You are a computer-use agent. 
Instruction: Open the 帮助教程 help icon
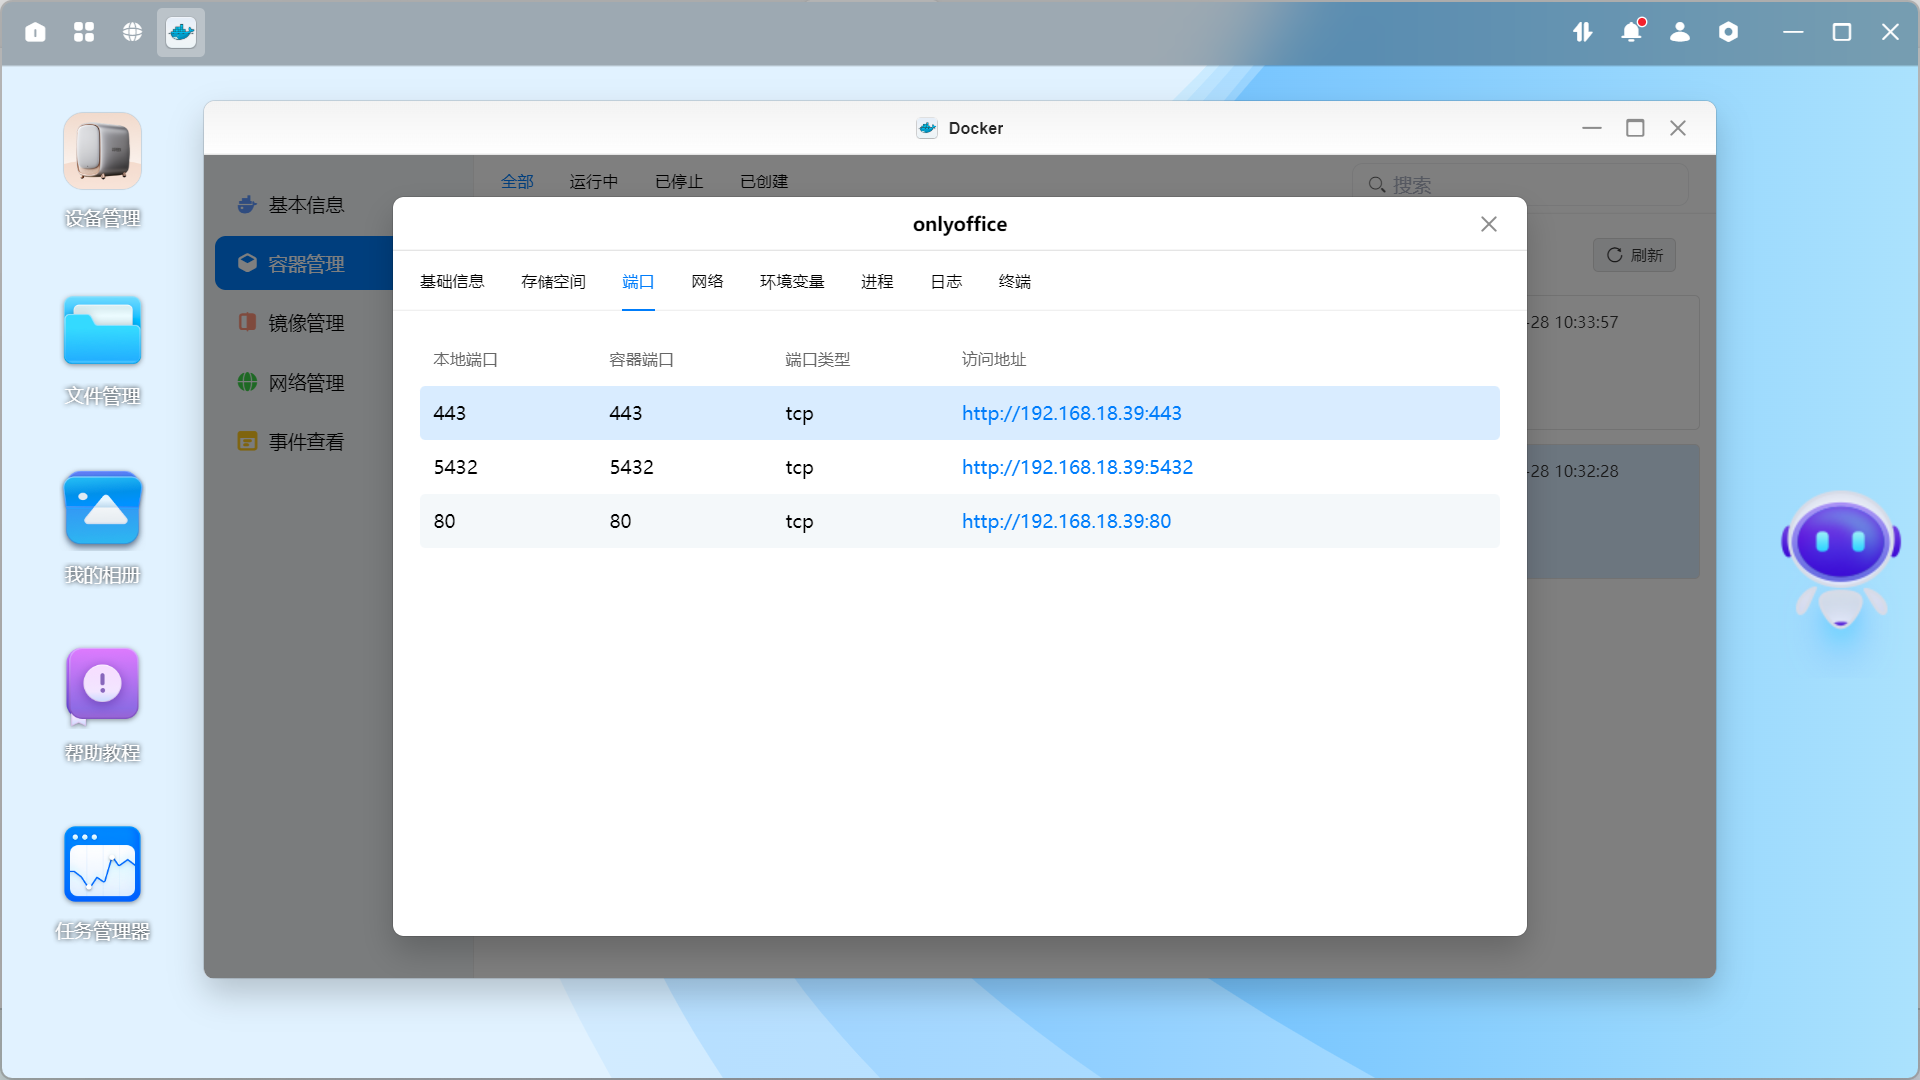pyautogui.click(x=102, y=686)
